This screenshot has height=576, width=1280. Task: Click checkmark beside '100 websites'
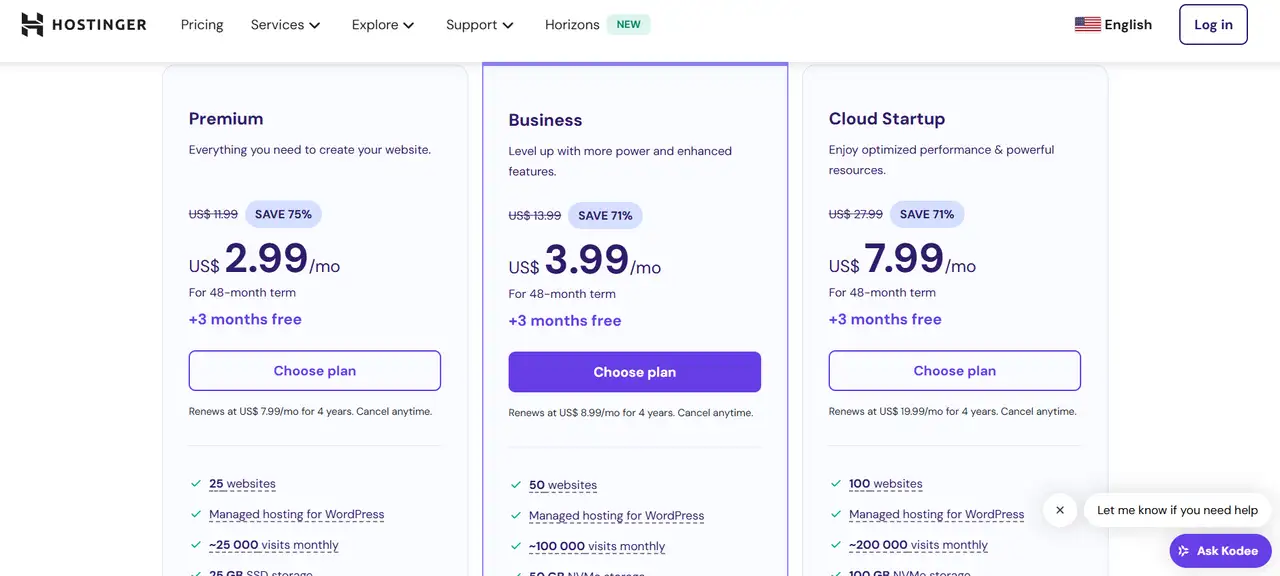tap(836, 483)
